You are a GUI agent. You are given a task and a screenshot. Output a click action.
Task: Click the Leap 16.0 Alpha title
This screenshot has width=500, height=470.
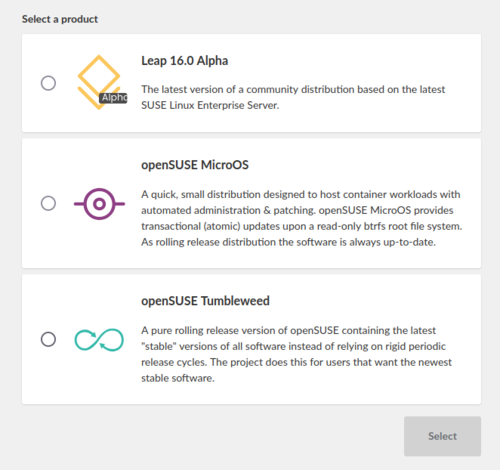click(x=185, y=61)
